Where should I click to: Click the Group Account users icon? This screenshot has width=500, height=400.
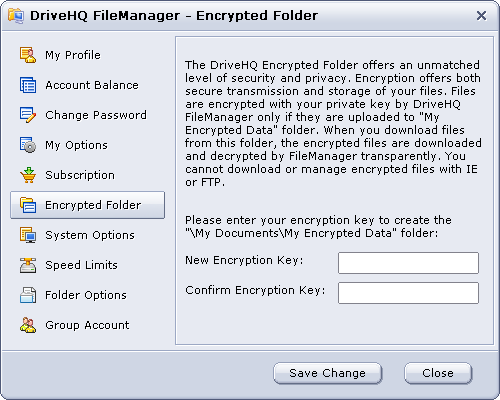[28, 325]
